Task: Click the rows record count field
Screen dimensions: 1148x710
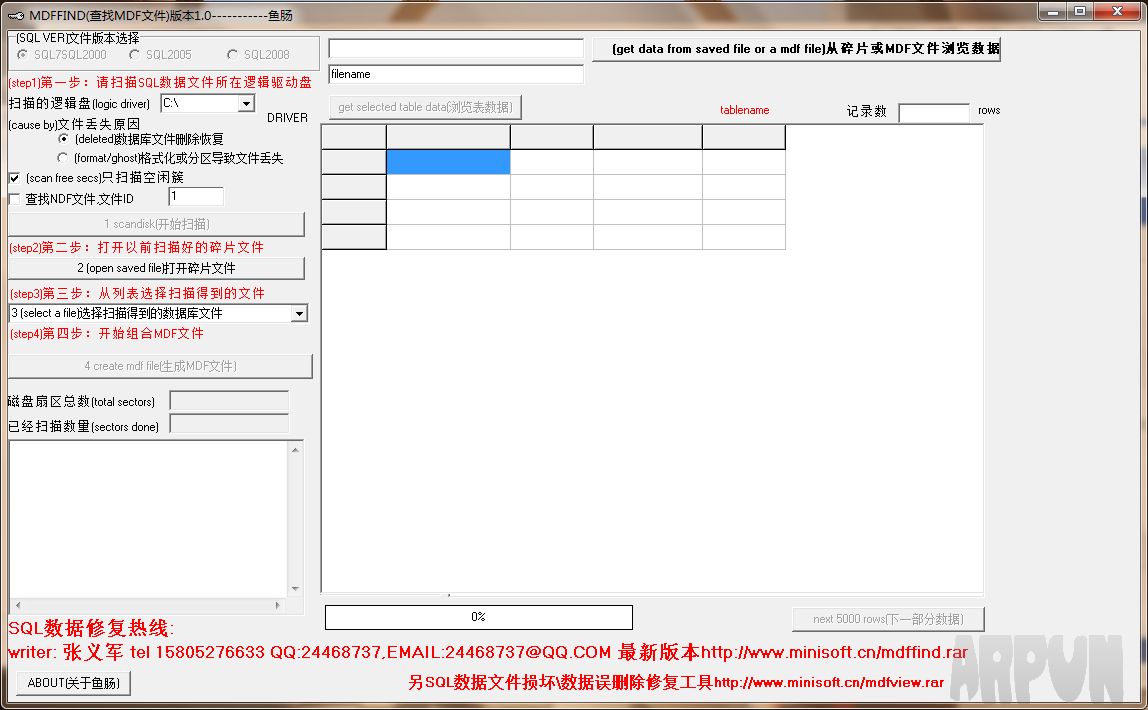Action: click(x=935, y=111)
